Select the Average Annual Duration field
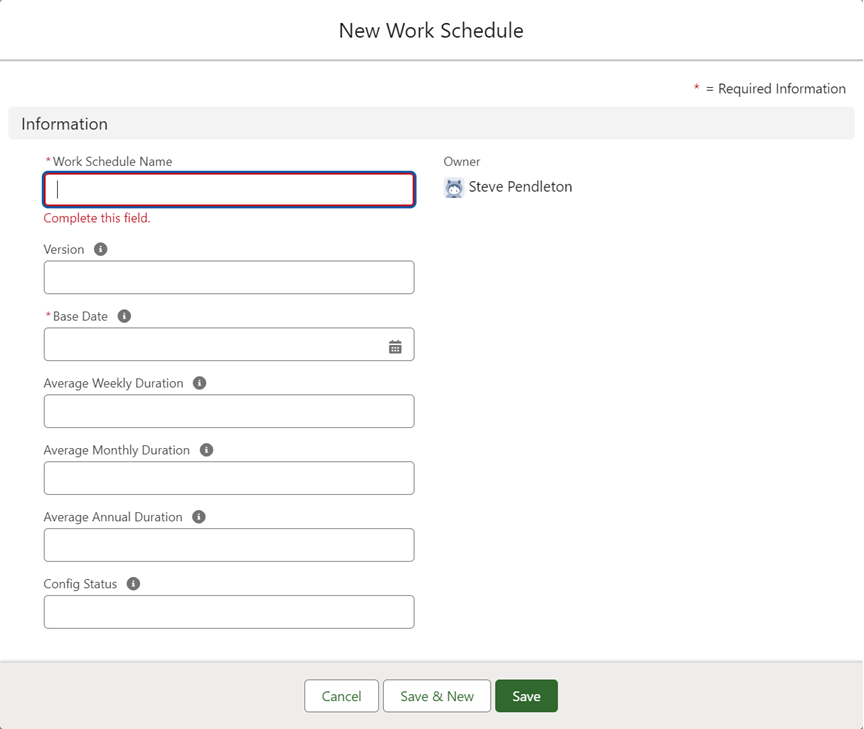The image size is (864, 729). (x=229, y=545)
